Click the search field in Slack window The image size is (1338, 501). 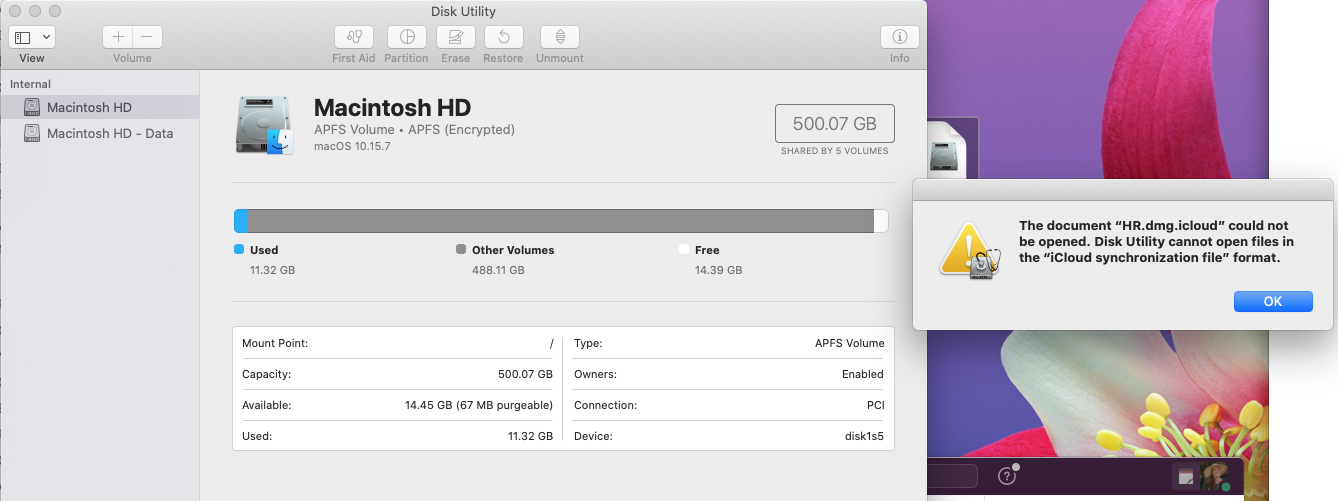pos(950,477)
